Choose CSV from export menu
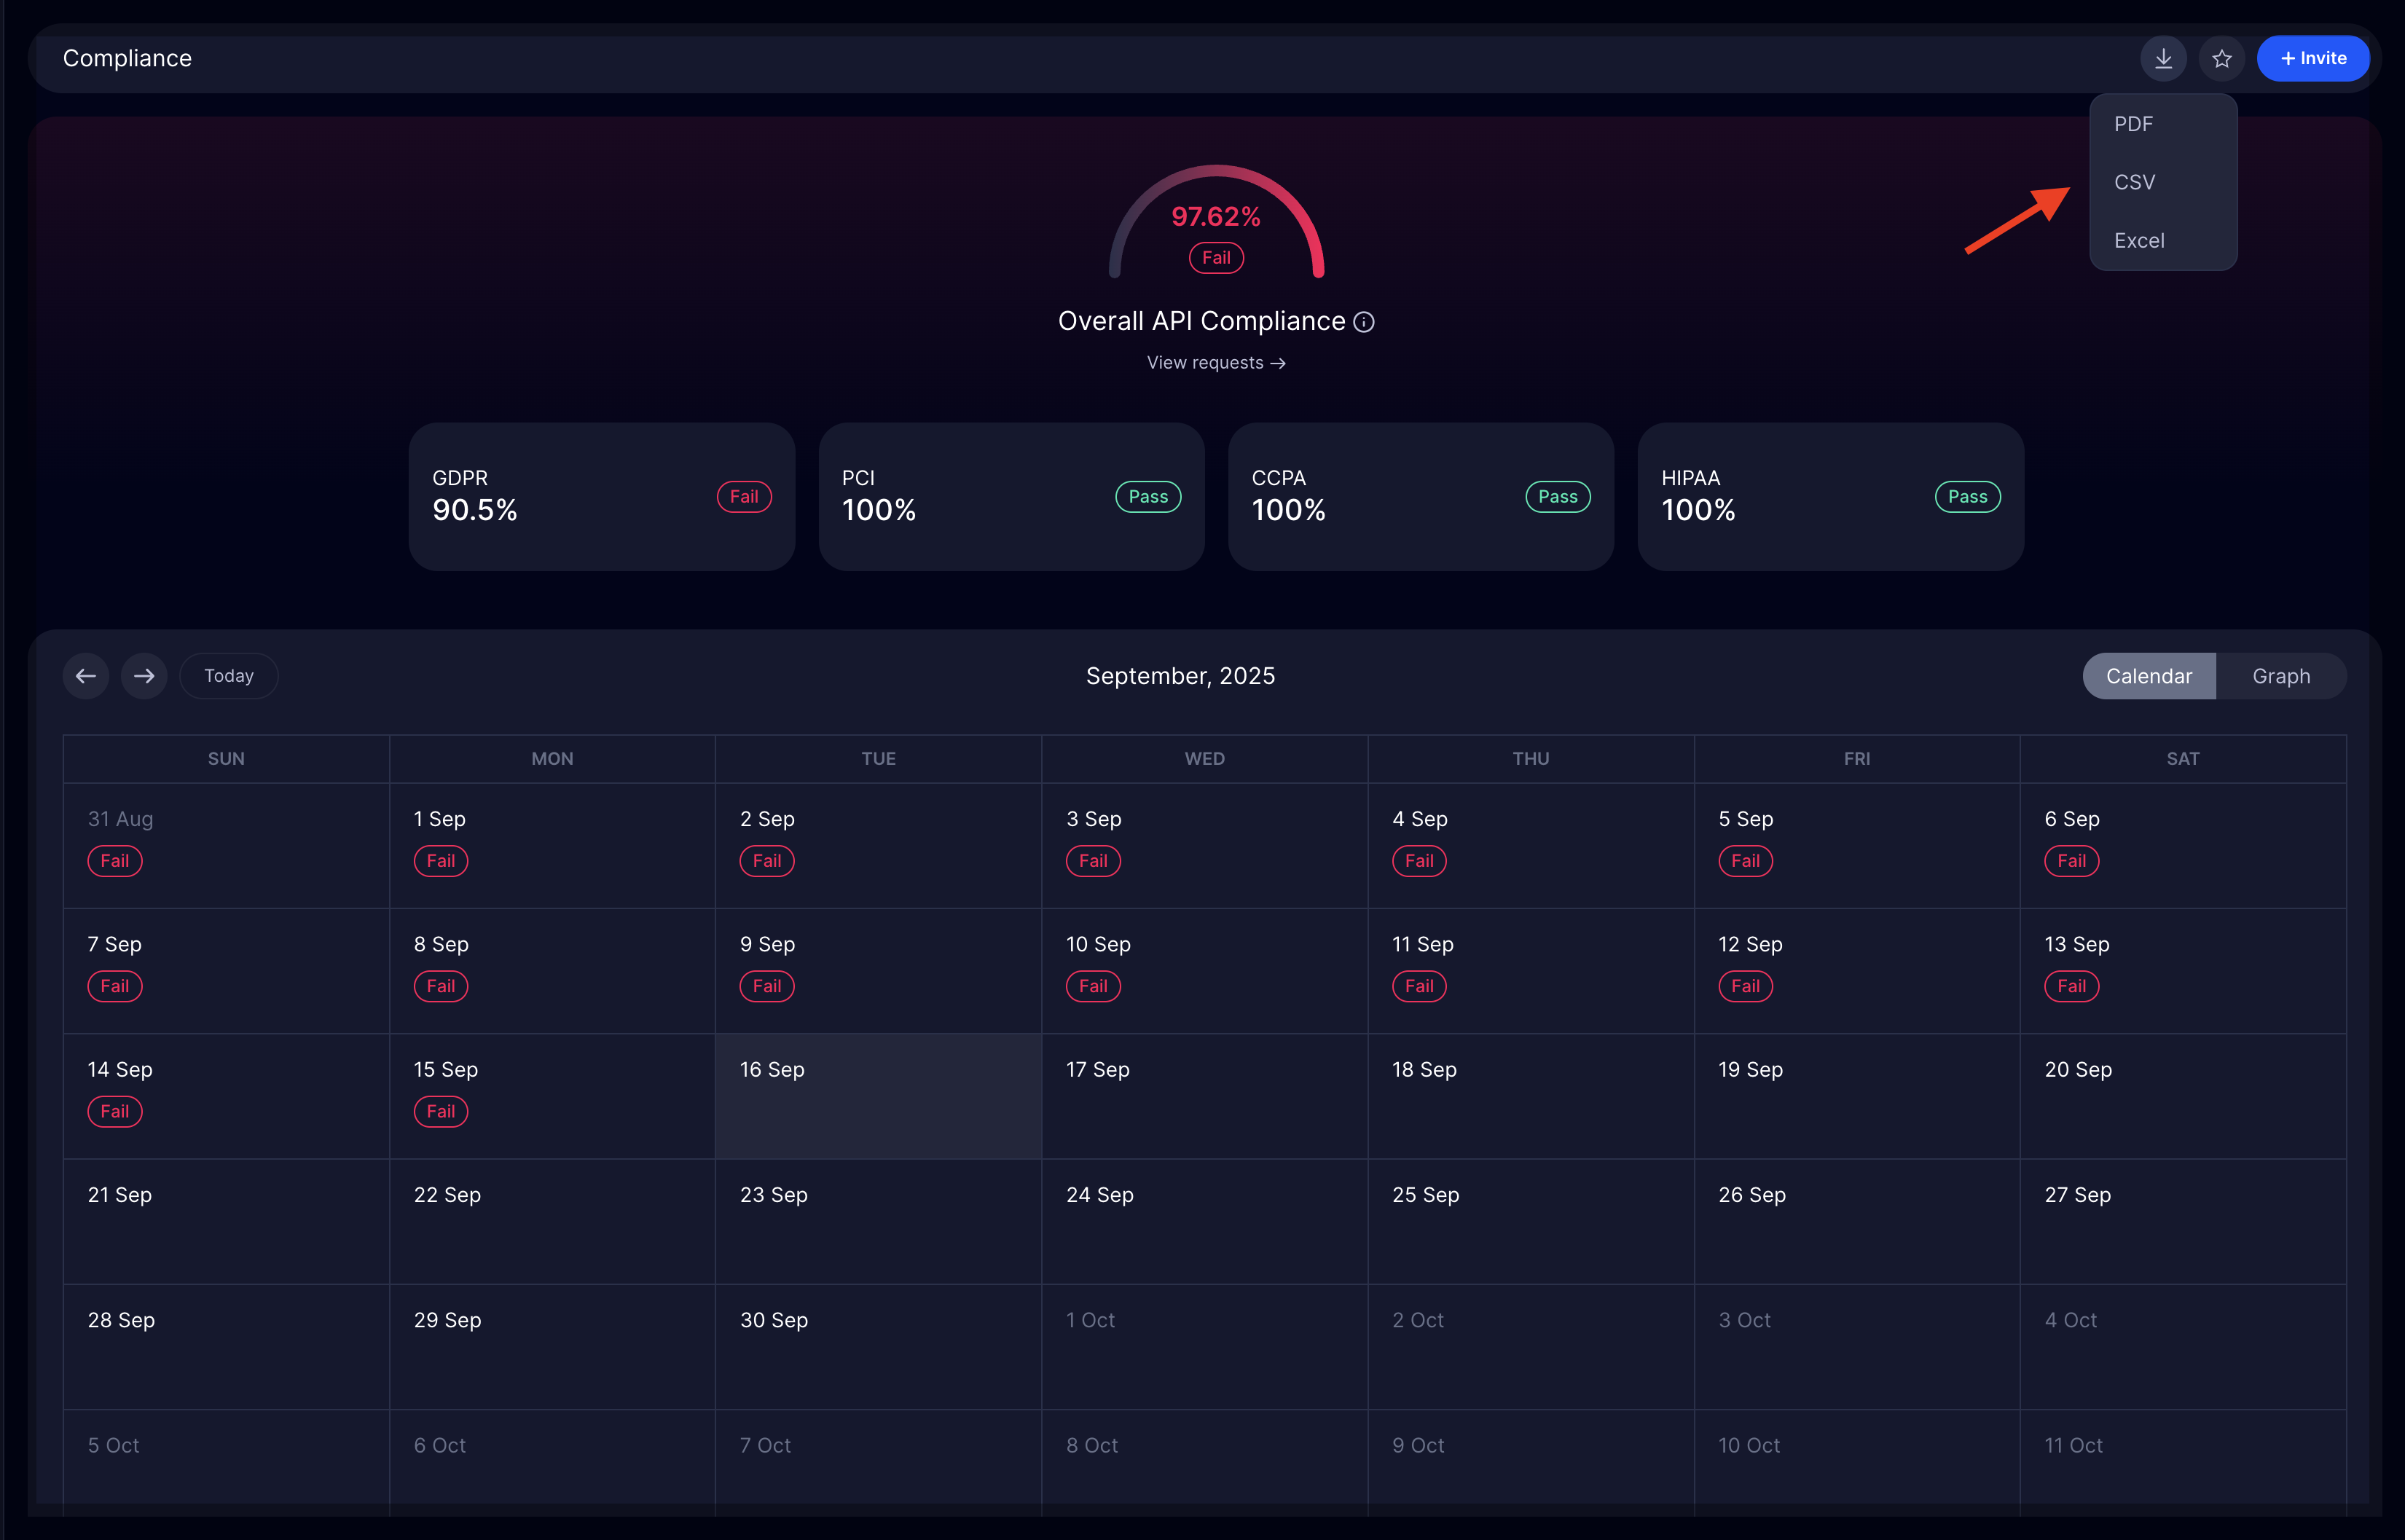The width and height of the screenshot is (2405, 1540). pyautogui.click(x=2134, y=182)
